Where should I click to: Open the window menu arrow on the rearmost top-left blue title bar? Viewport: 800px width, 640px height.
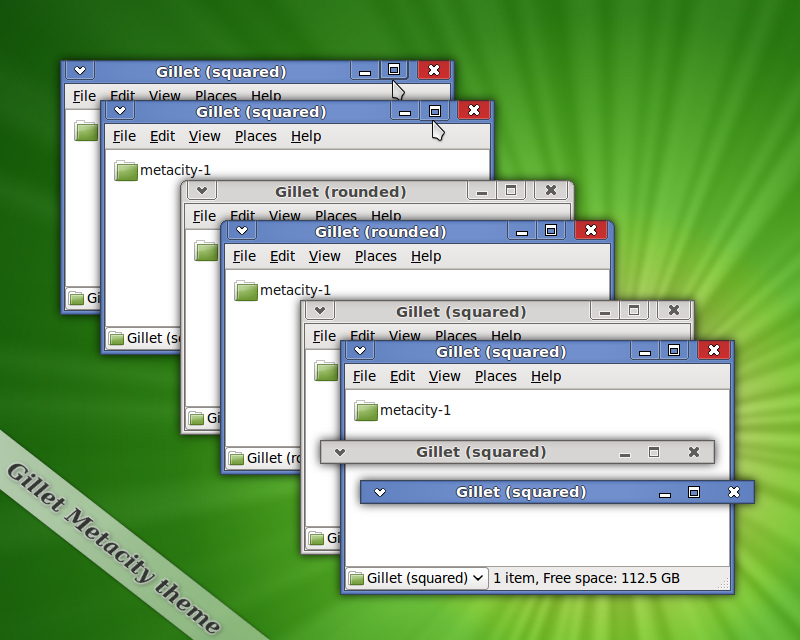click(80, 70)
